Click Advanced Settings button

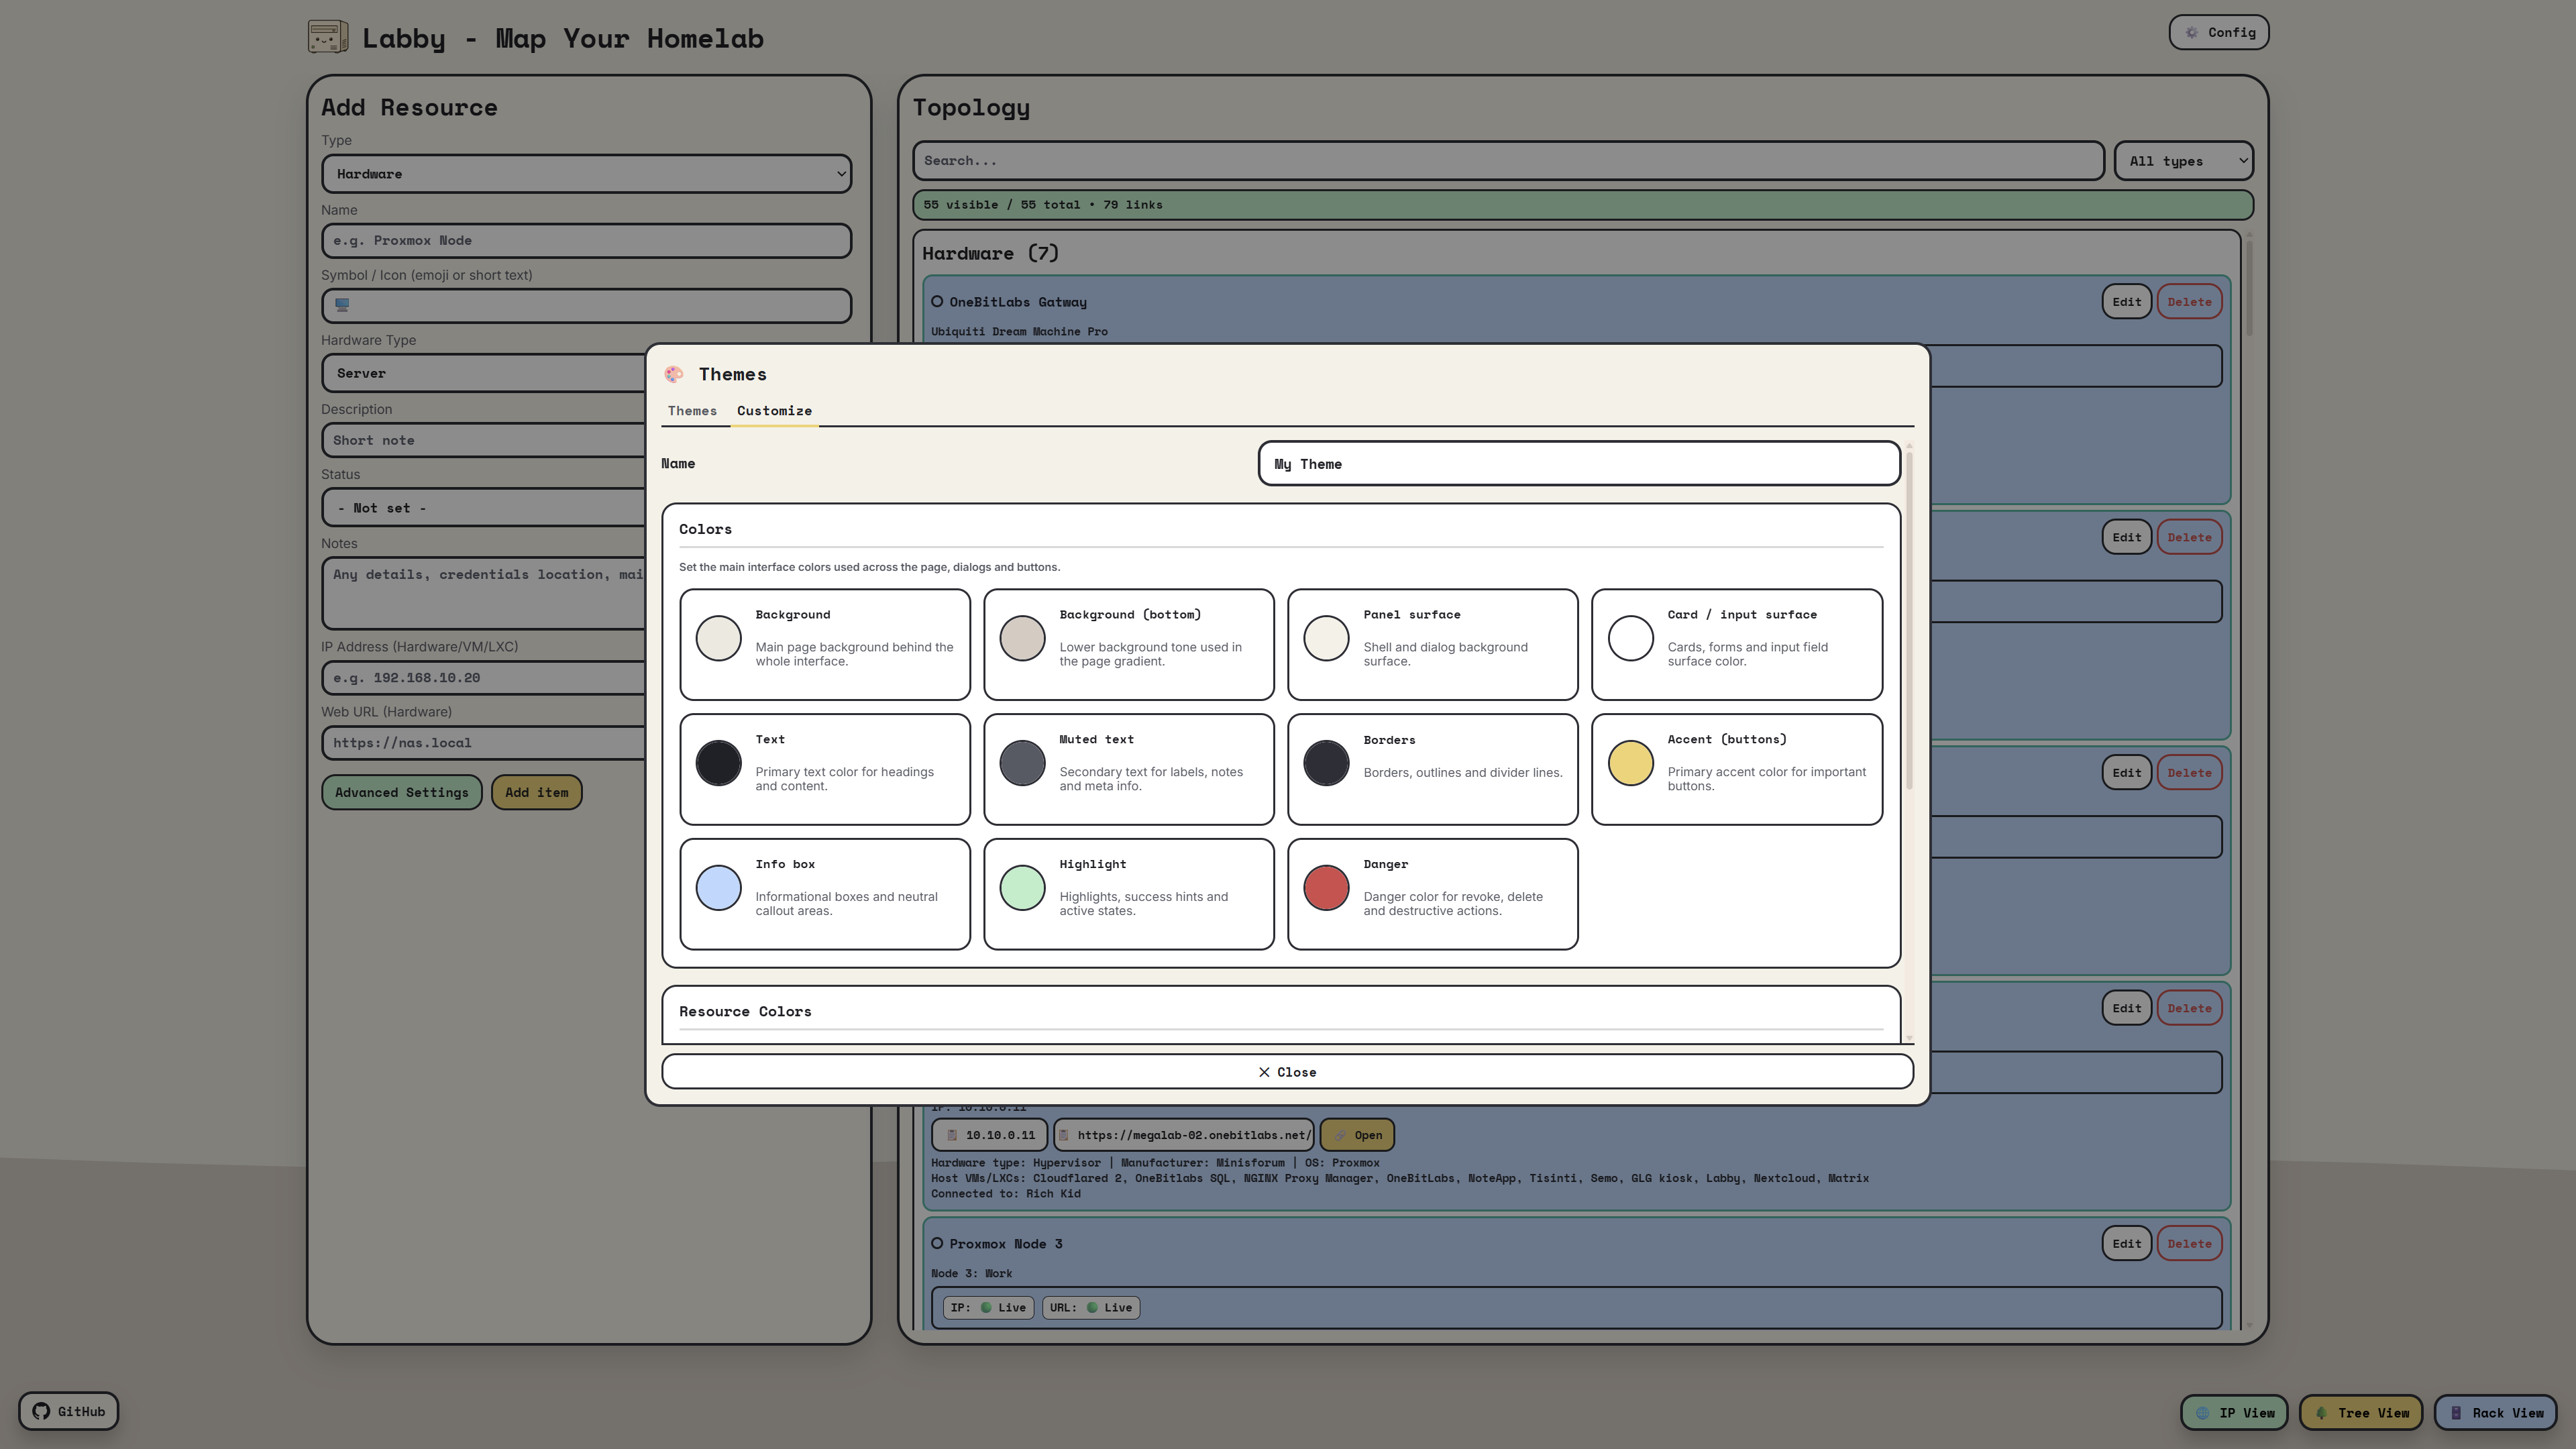401,792
